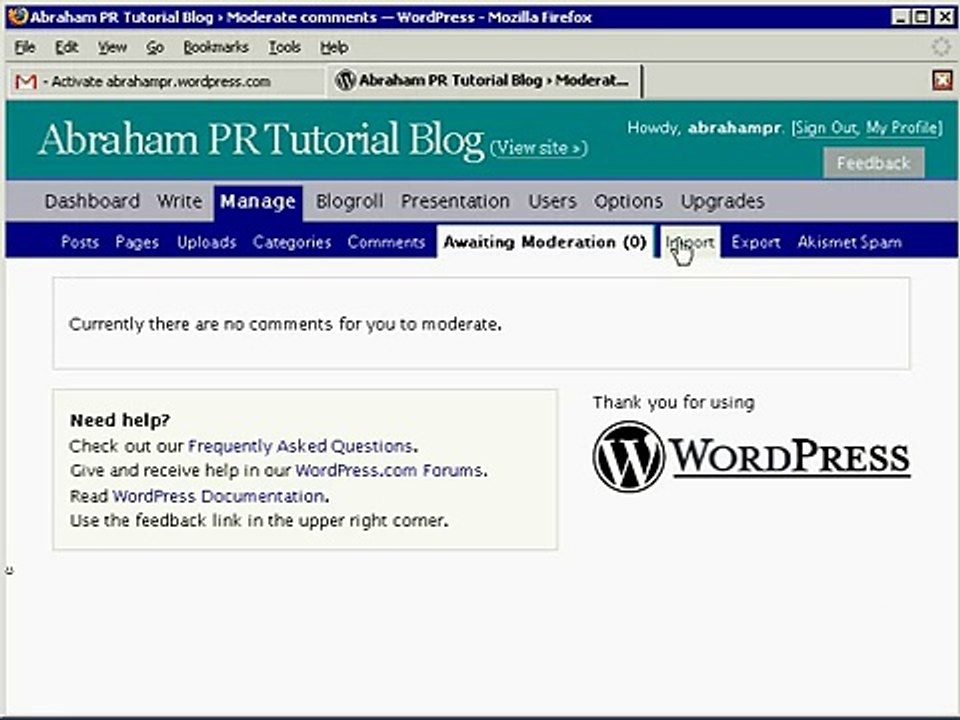Minimize the Firefox window
The width and height of the screenshot is (960, 720).
tap(900, 17)
